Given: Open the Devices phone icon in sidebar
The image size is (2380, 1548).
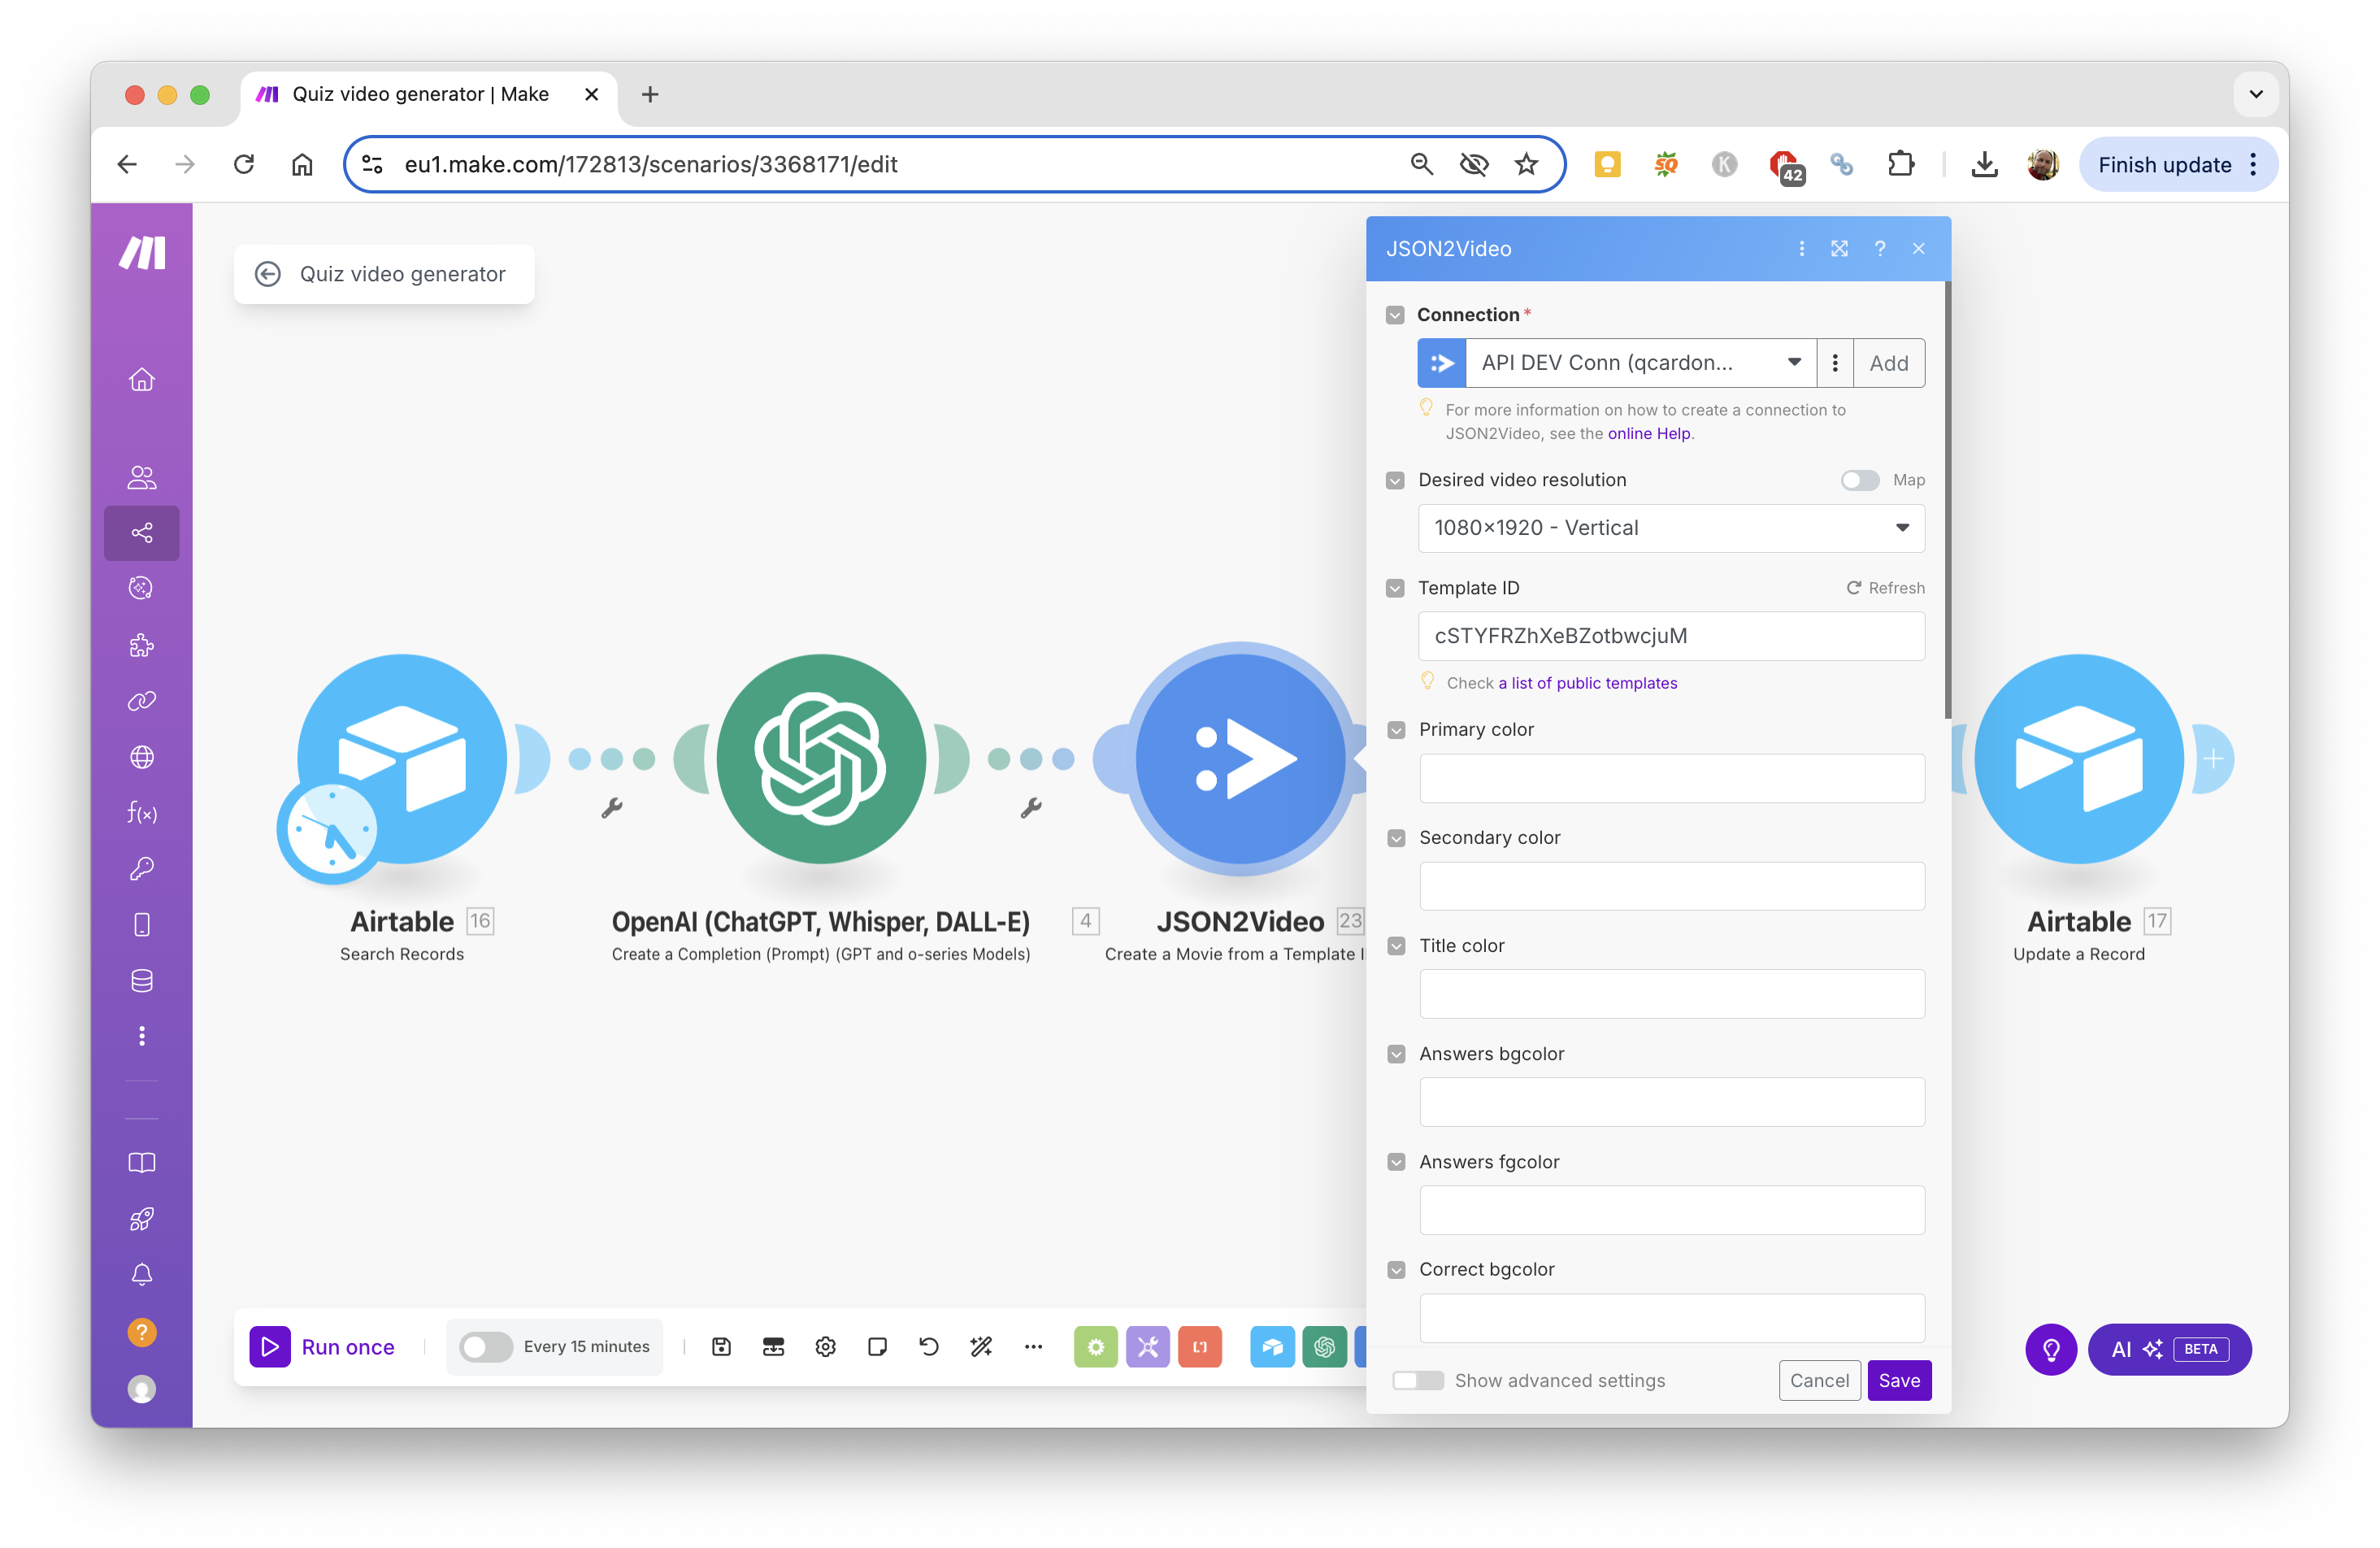Looking at the screenshot, I should coord(142,925).
